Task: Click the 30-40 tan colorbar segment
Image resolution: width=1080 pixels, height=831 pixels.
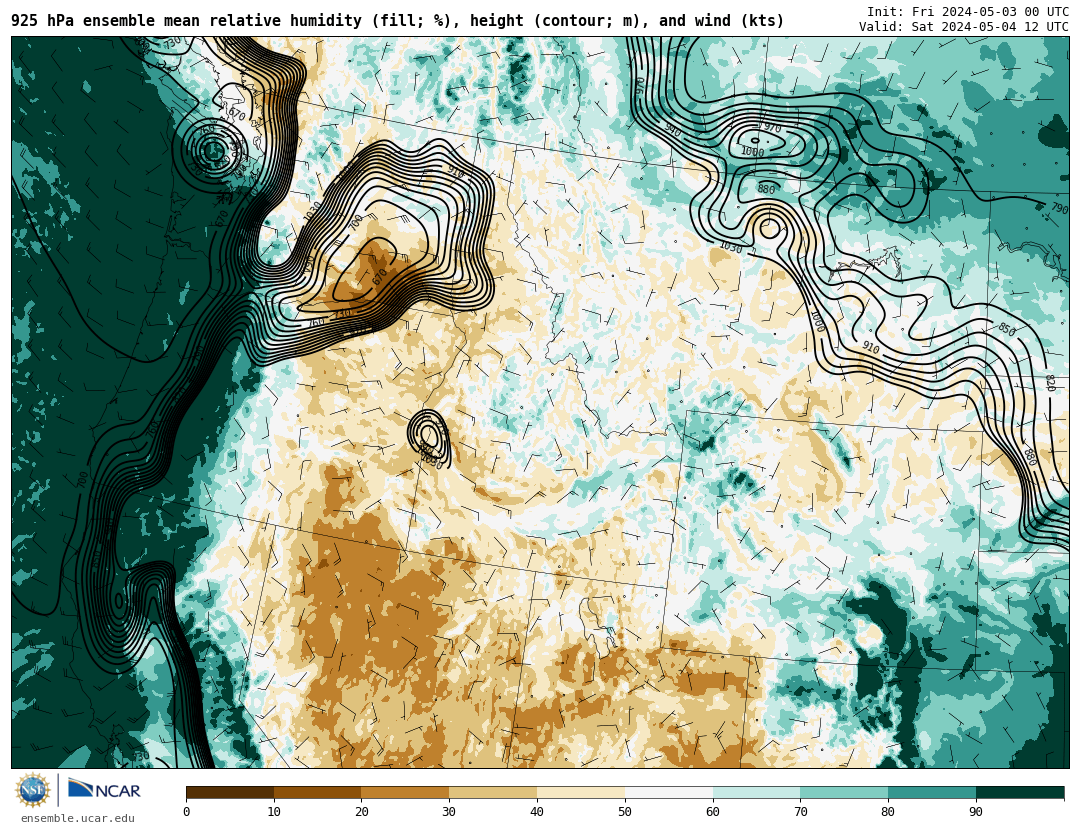Action: coord(493,792)
